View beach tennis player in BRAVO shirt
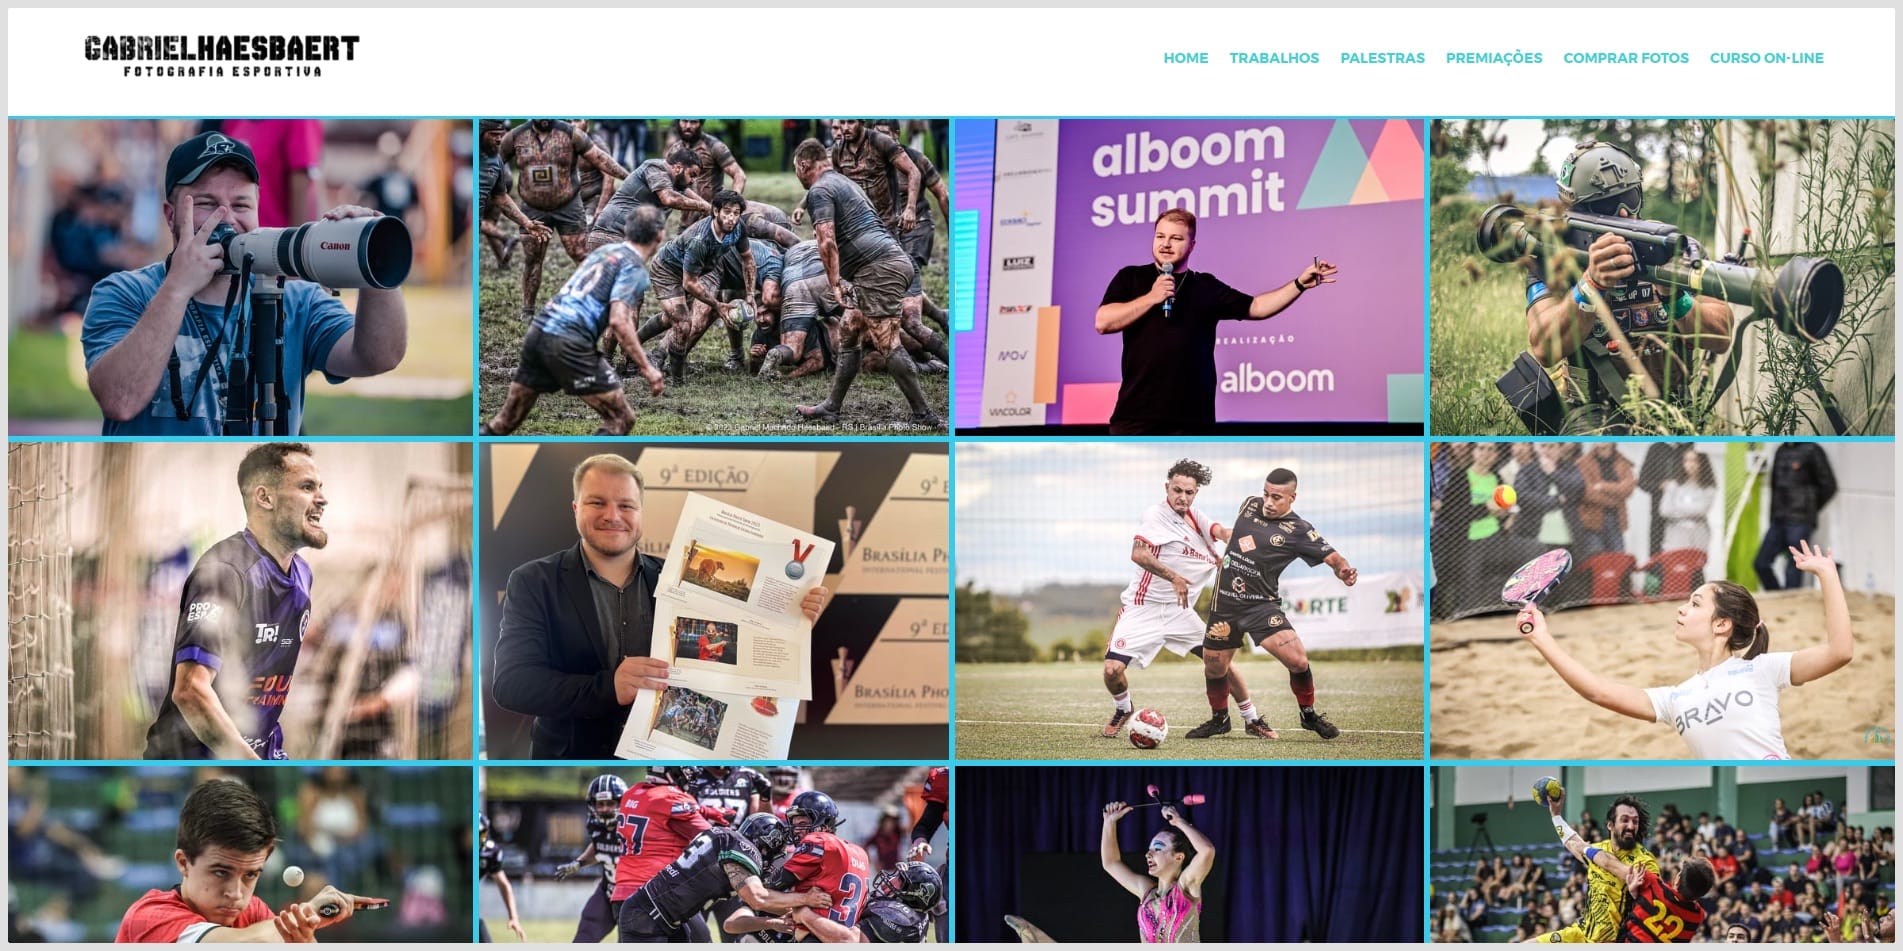This screenshot has width=1903, height=951. (x=1662, y=601)
